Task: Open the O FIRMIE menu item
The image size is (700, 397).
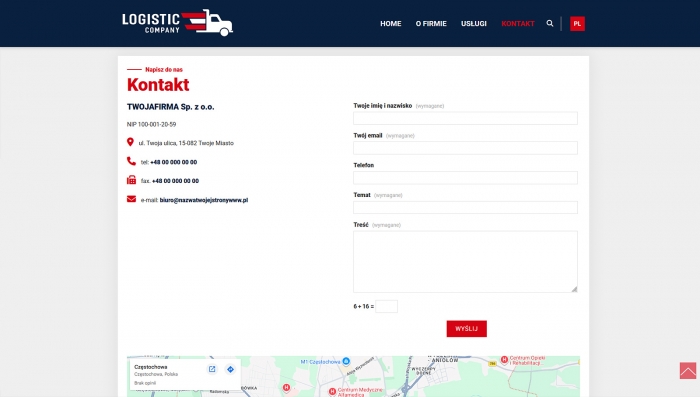Action: pyautogui.click(x=431, y=24)
